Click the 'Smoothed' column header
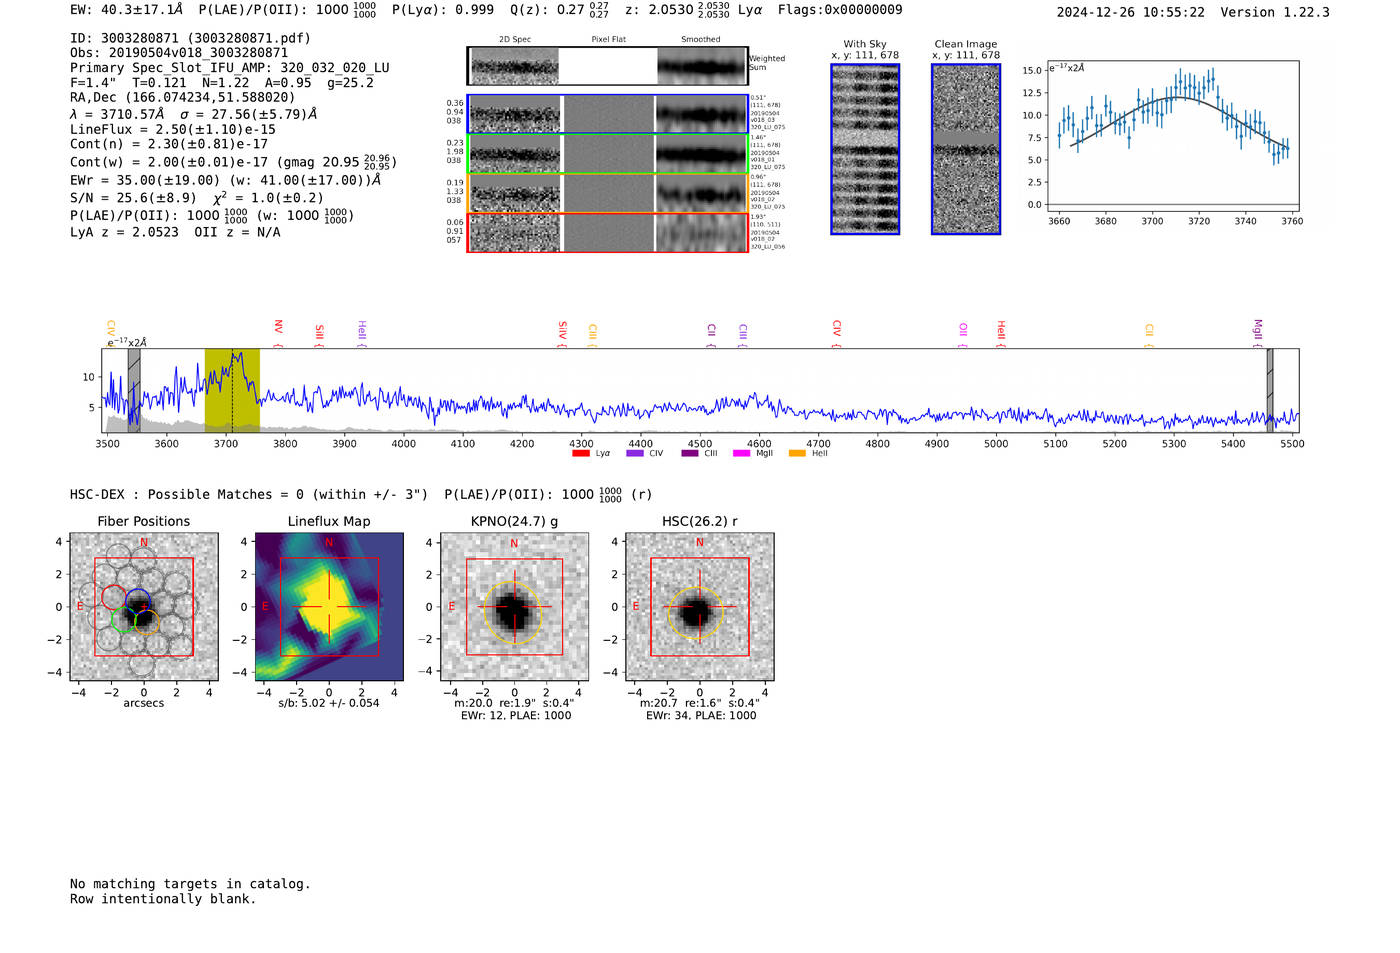The width and height of the screenshot is (1400, 953). click(x=700, y=40)
